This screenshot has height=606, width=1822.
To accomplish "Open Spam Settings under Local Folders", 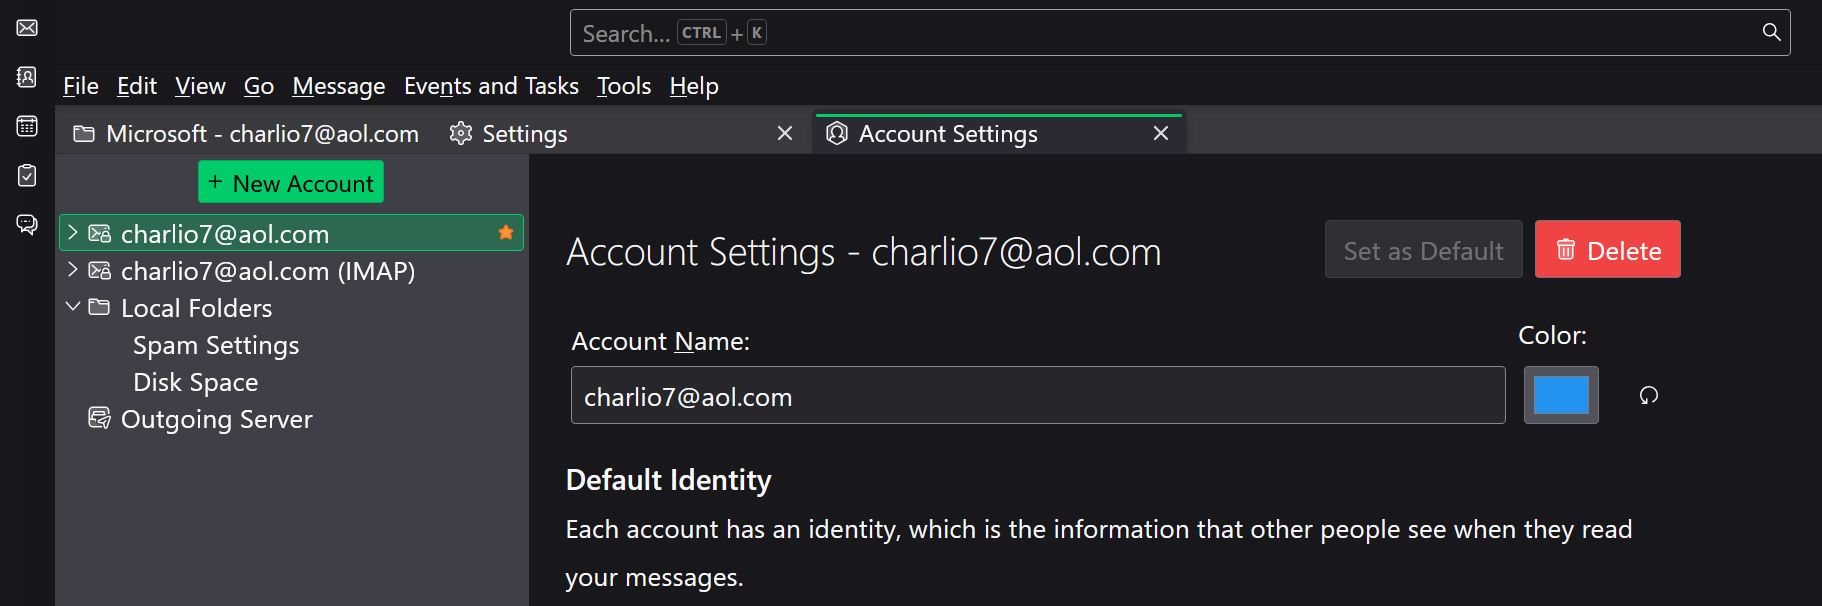I will pyautogui.click(x=216, y=345).
